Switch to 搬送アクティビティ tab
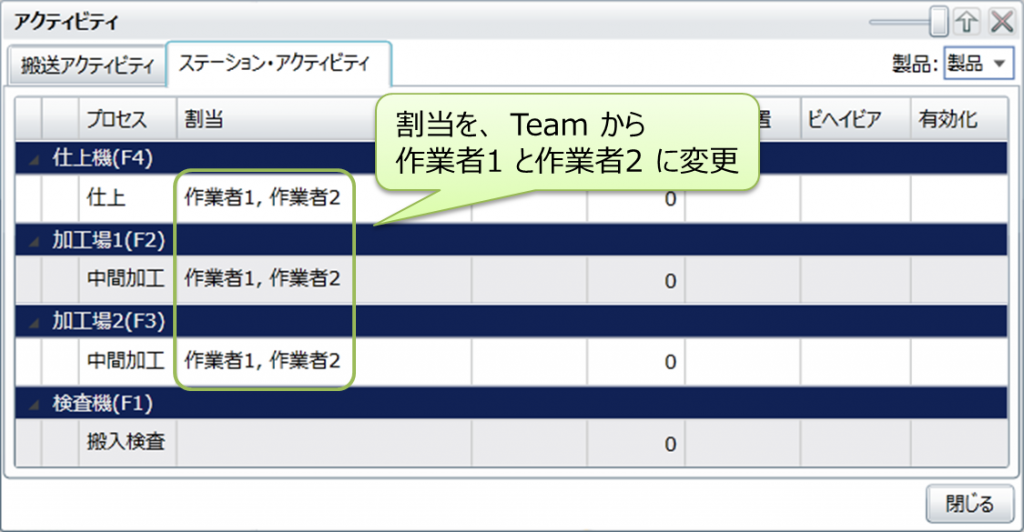This screenshot has width=1024, height=532. (87, 66)
